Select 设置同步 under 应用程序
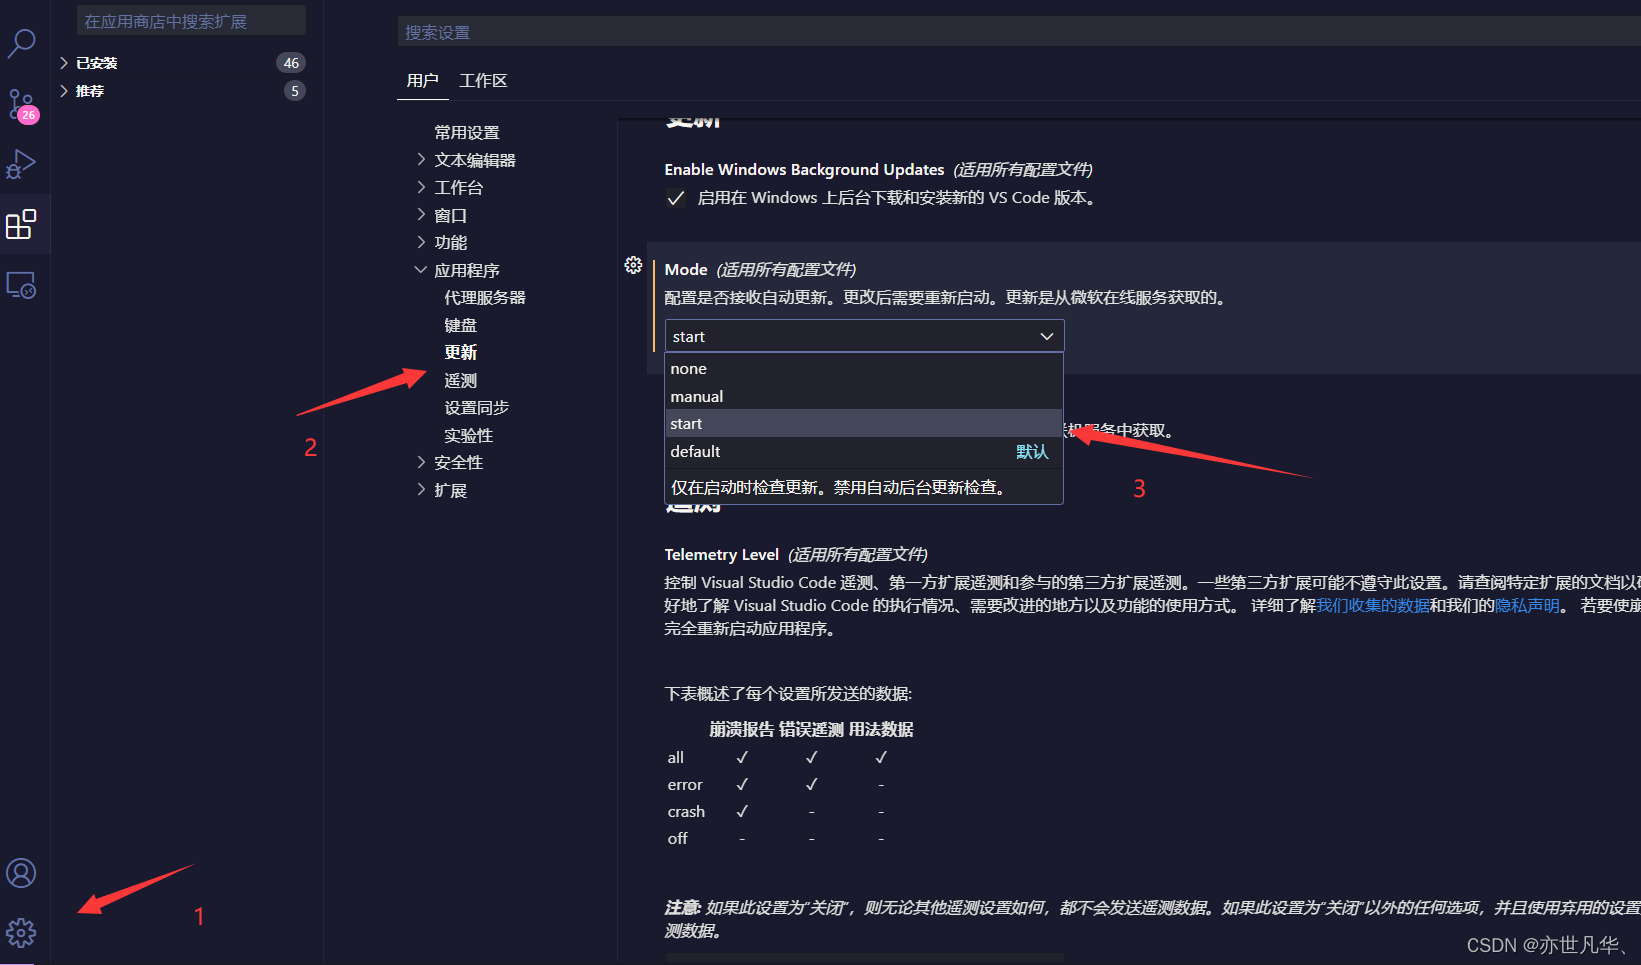1641x965 pixels. [477, 408]
